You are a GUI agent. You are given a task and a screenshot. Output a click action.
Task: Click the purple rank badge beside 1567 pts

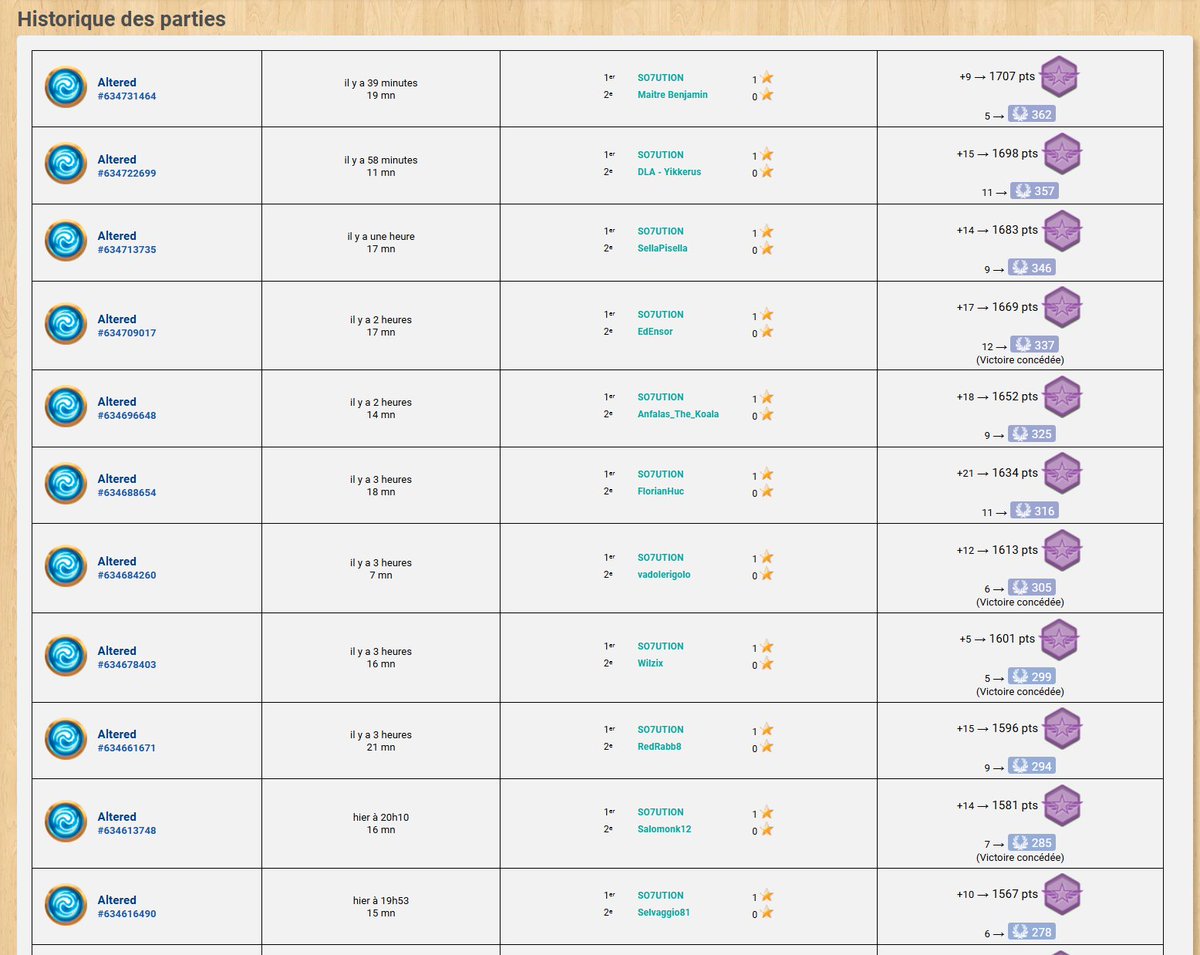[x=1062, y=895]
